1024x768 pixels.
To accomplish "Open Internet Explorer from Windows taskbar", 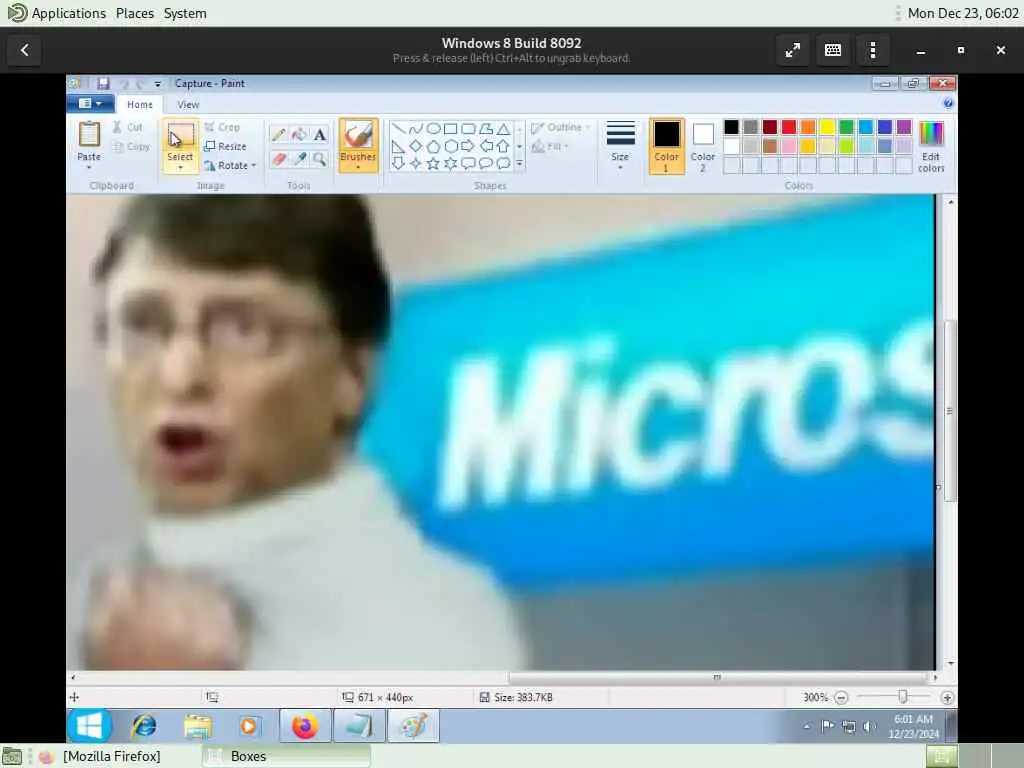I will pyautogui.click(x=144, y=726).
